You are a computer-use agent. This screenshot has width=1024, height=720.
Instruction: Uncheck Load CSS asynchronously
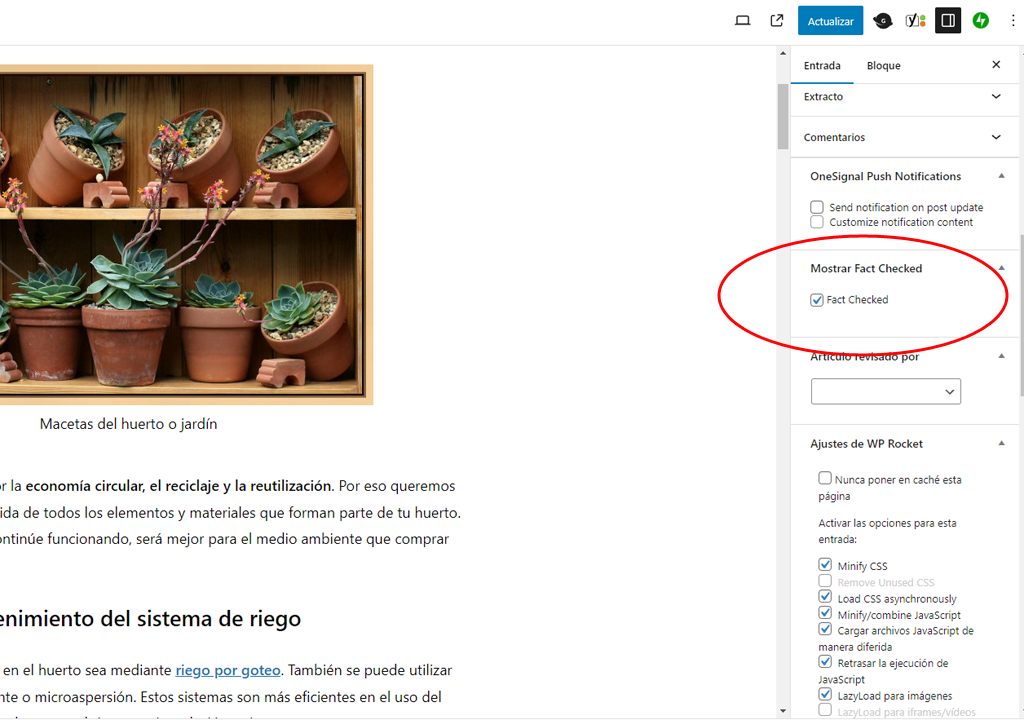point(825,597)
